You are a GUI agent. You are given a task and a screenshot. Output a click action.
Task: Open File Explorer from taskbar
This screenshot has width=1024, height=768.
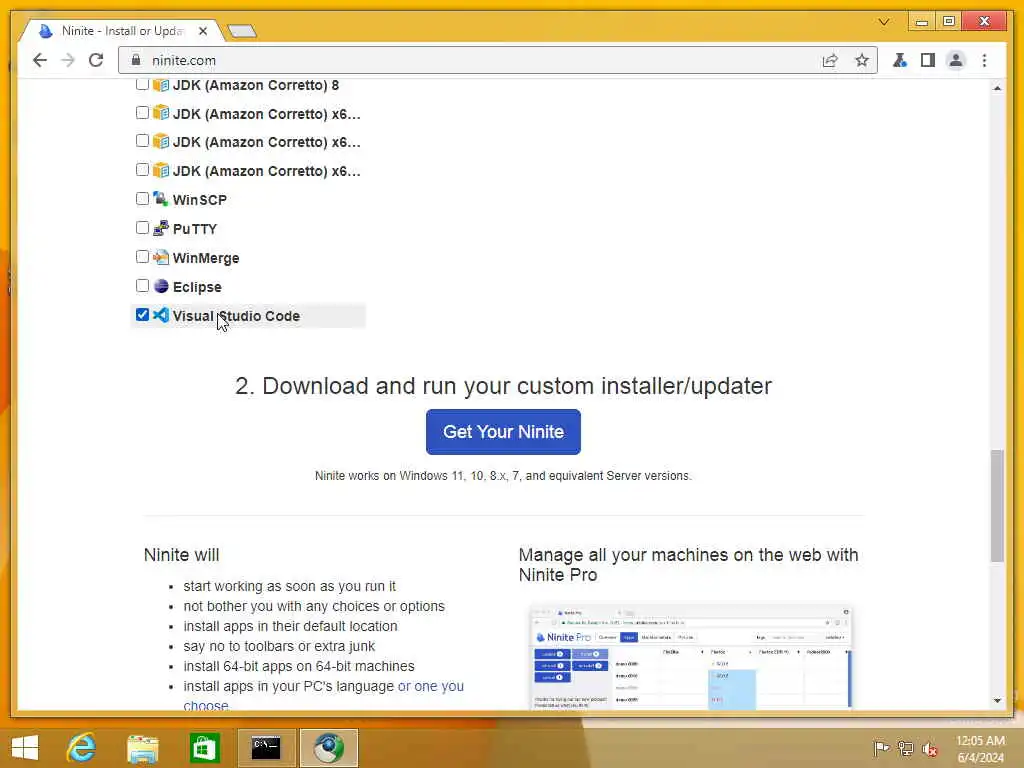pyautogui.click(x=142, y=748)
